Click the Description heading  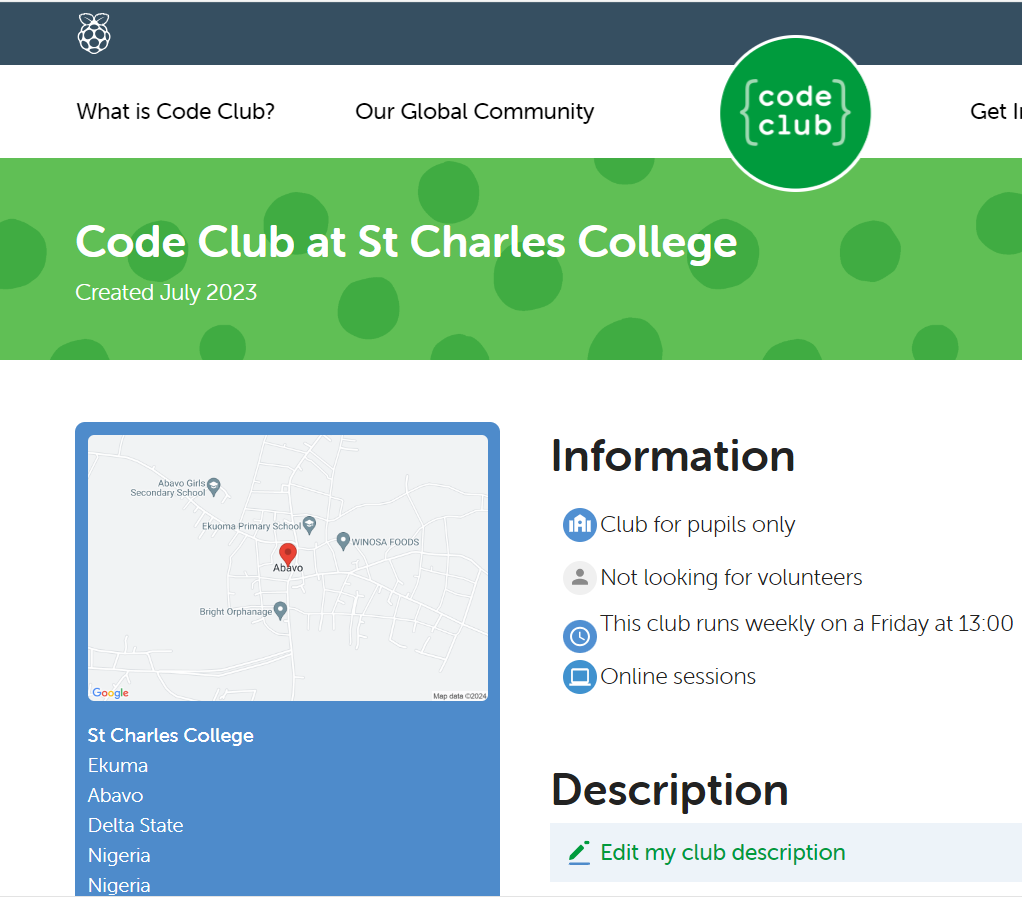coord(669,789)
